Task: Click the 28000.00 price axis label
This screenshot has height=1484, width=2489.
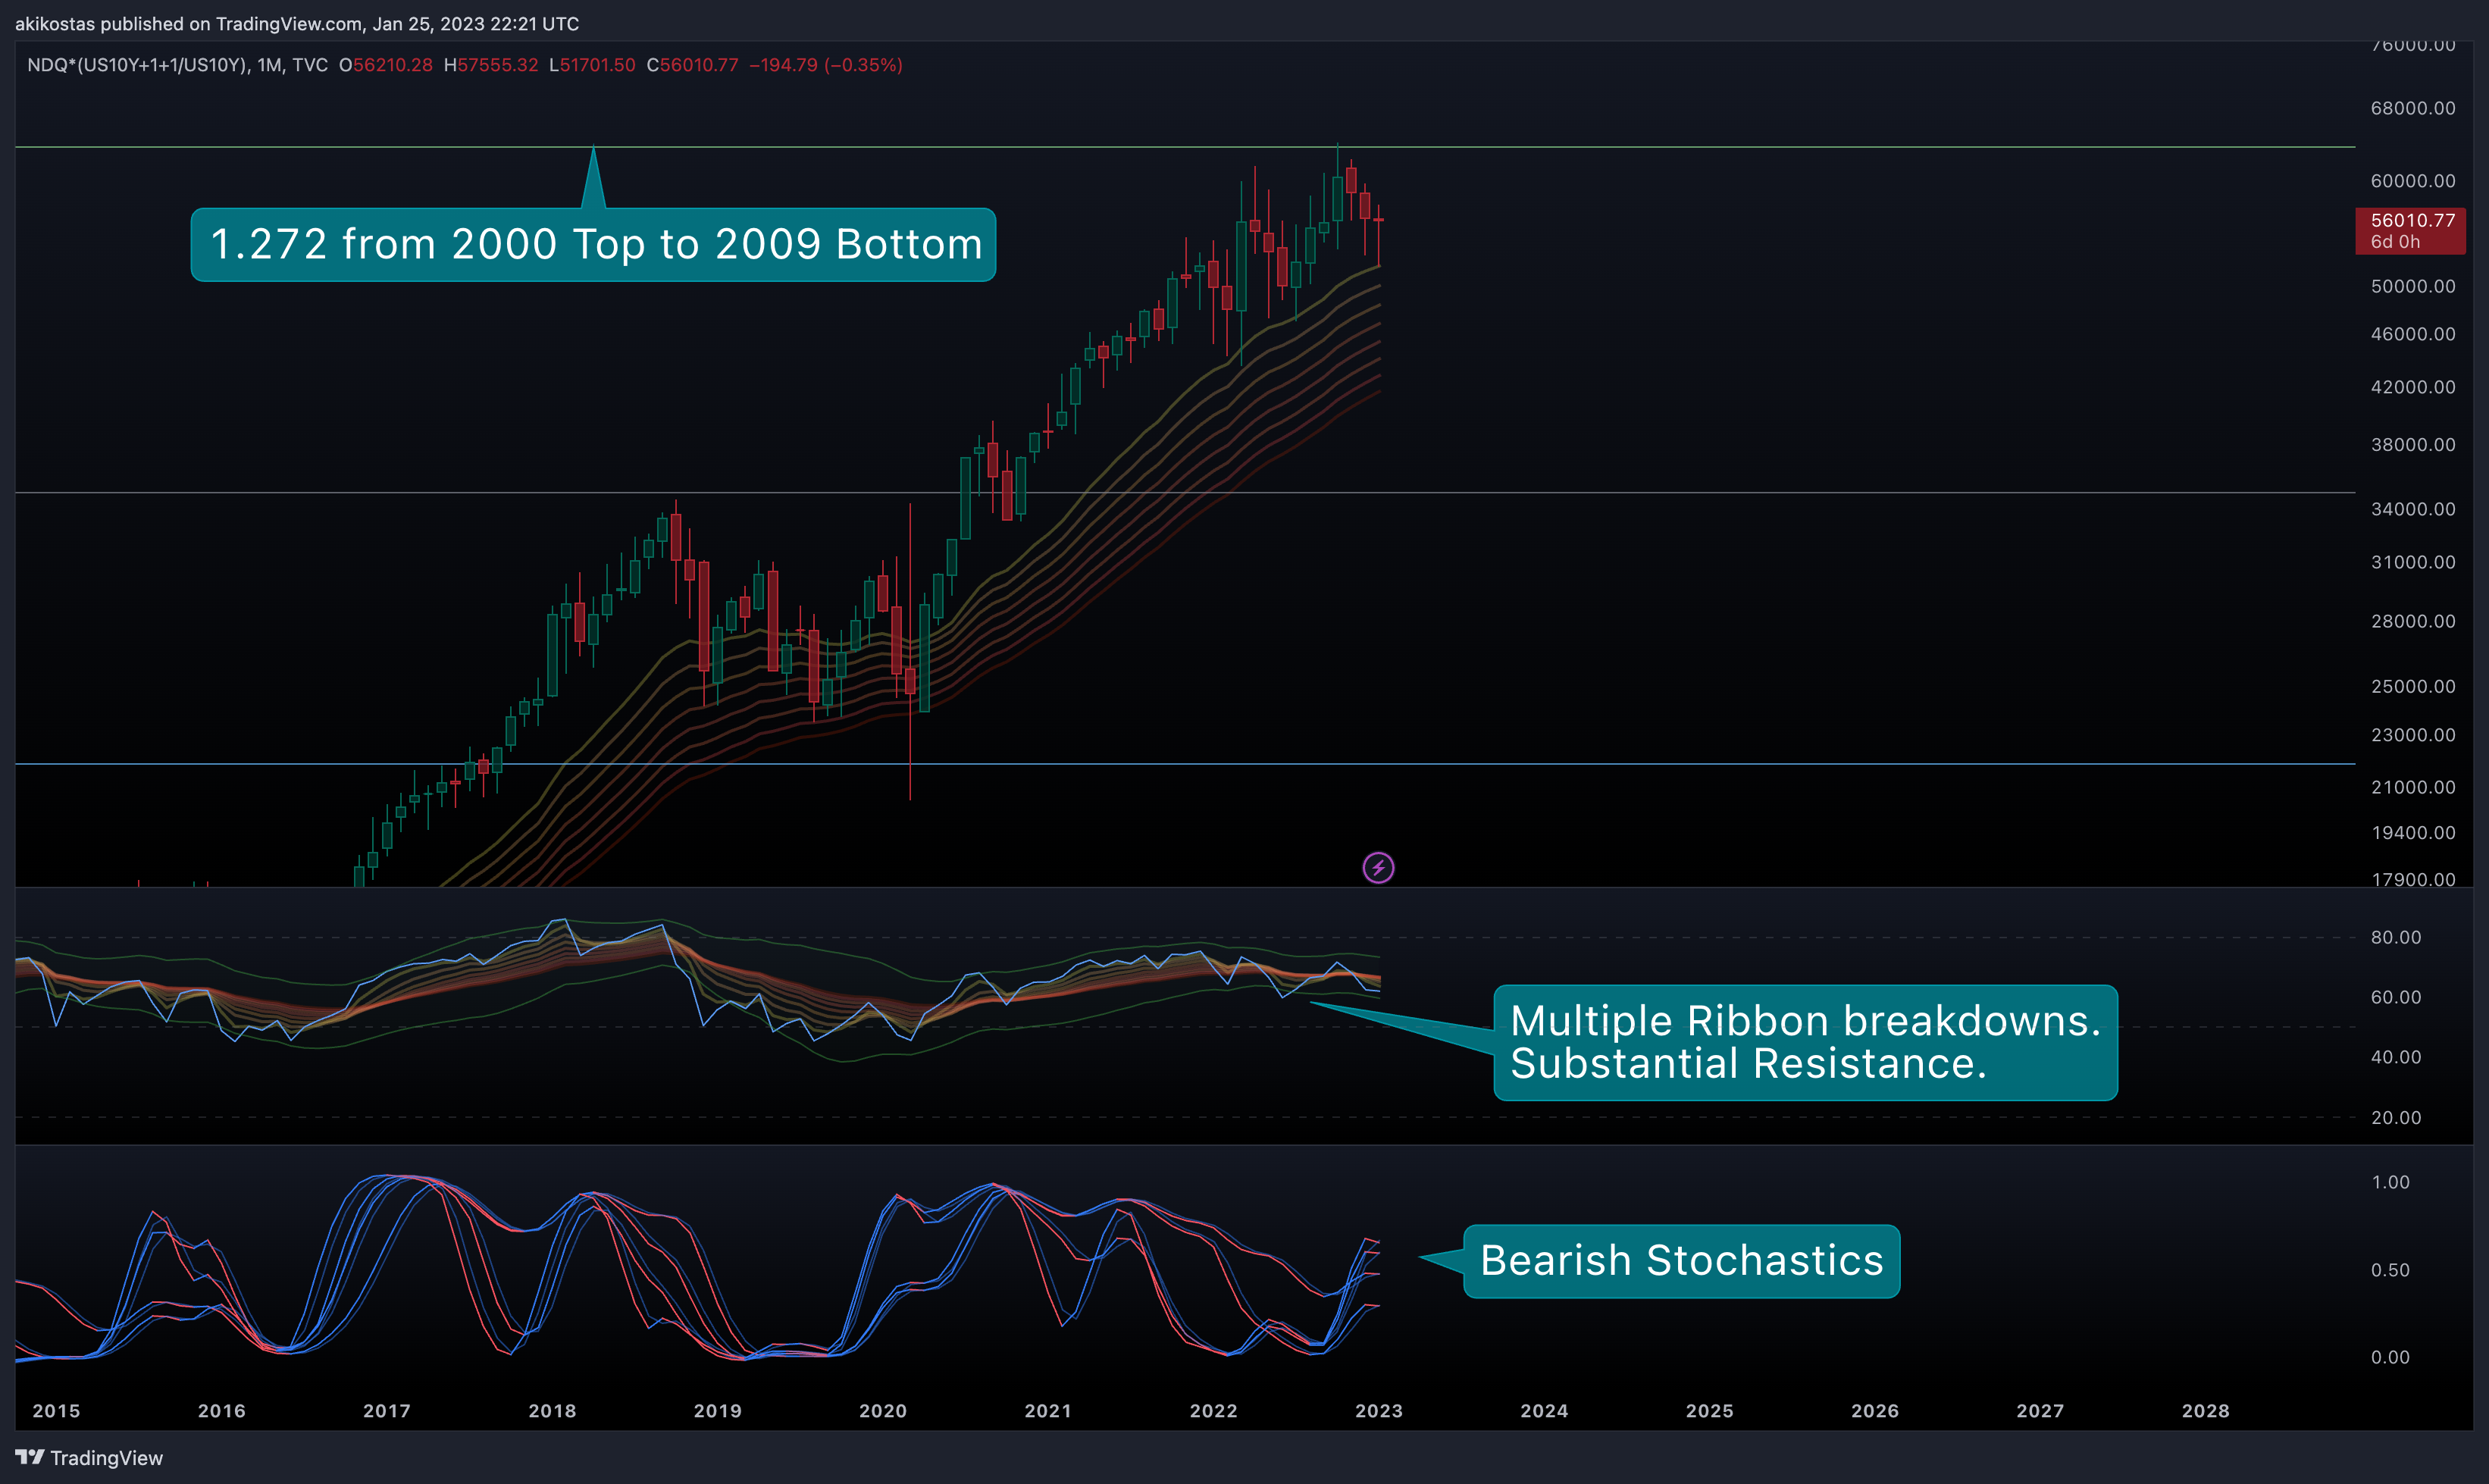Action: [x=2413, y=621]
